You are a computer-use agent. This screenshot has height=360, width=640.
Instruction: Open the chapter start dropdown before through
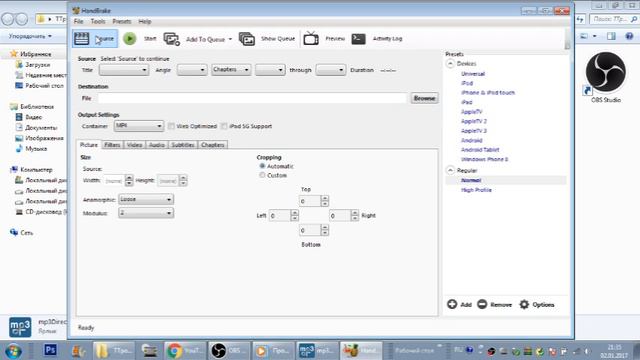pyautogui.click(x=270, y=70)
